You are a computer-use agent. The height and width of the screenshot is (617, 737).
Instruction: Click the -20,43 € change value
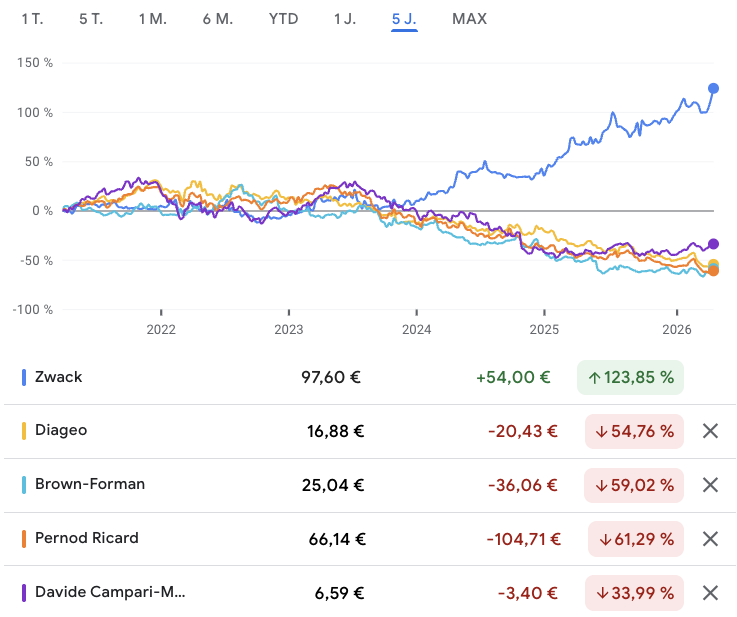point(523,431)
